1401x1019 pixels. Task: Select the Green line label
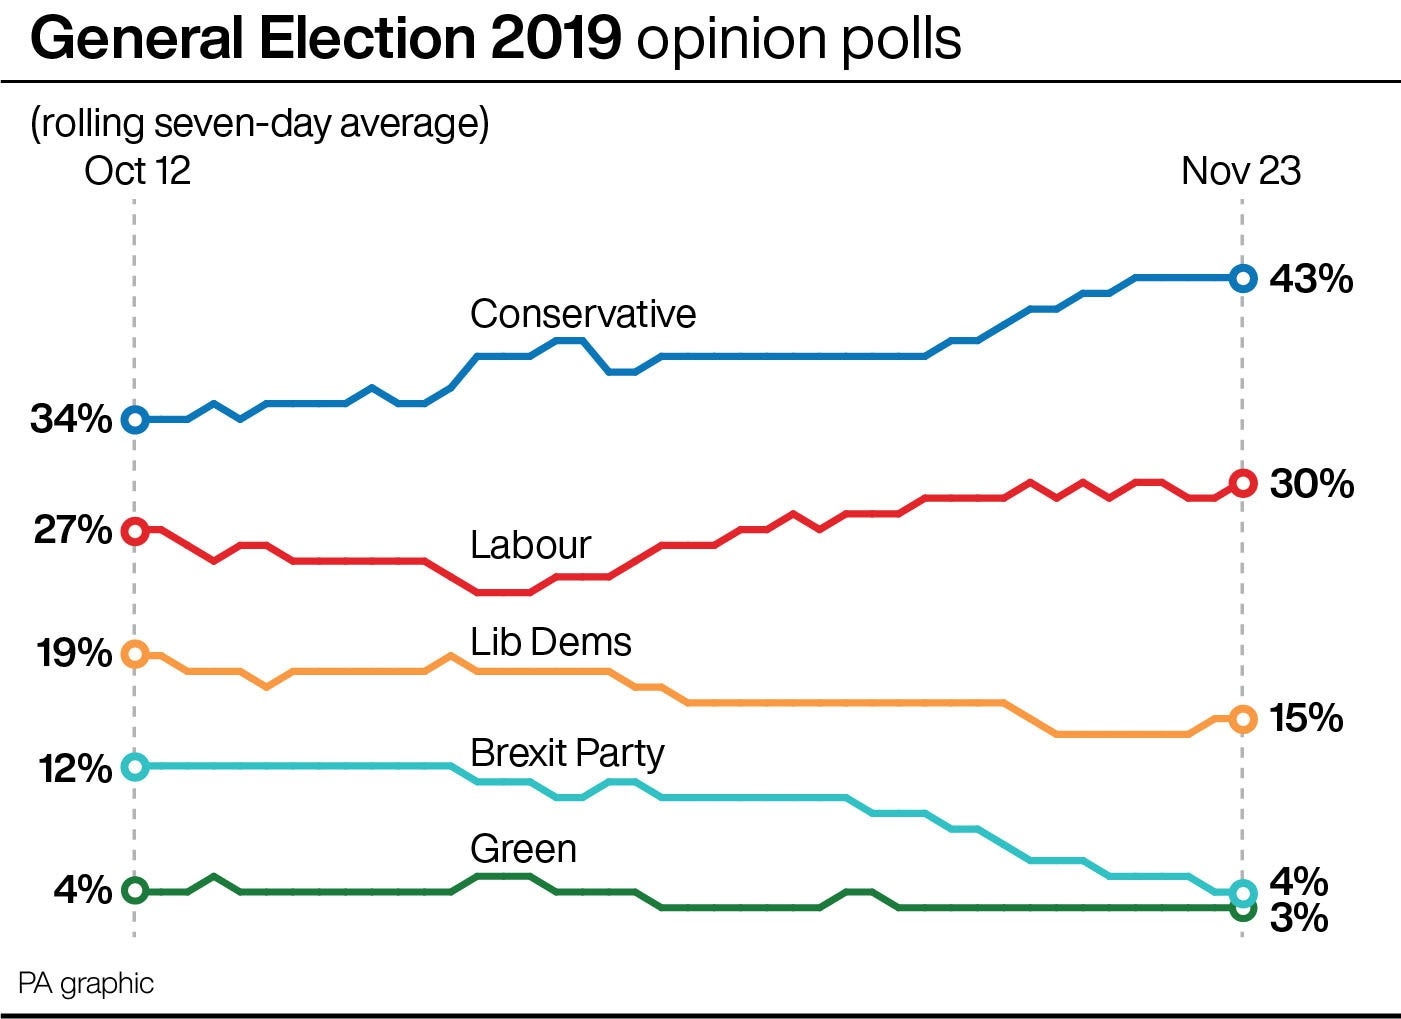pyautogui.click(x=523, y=849)
